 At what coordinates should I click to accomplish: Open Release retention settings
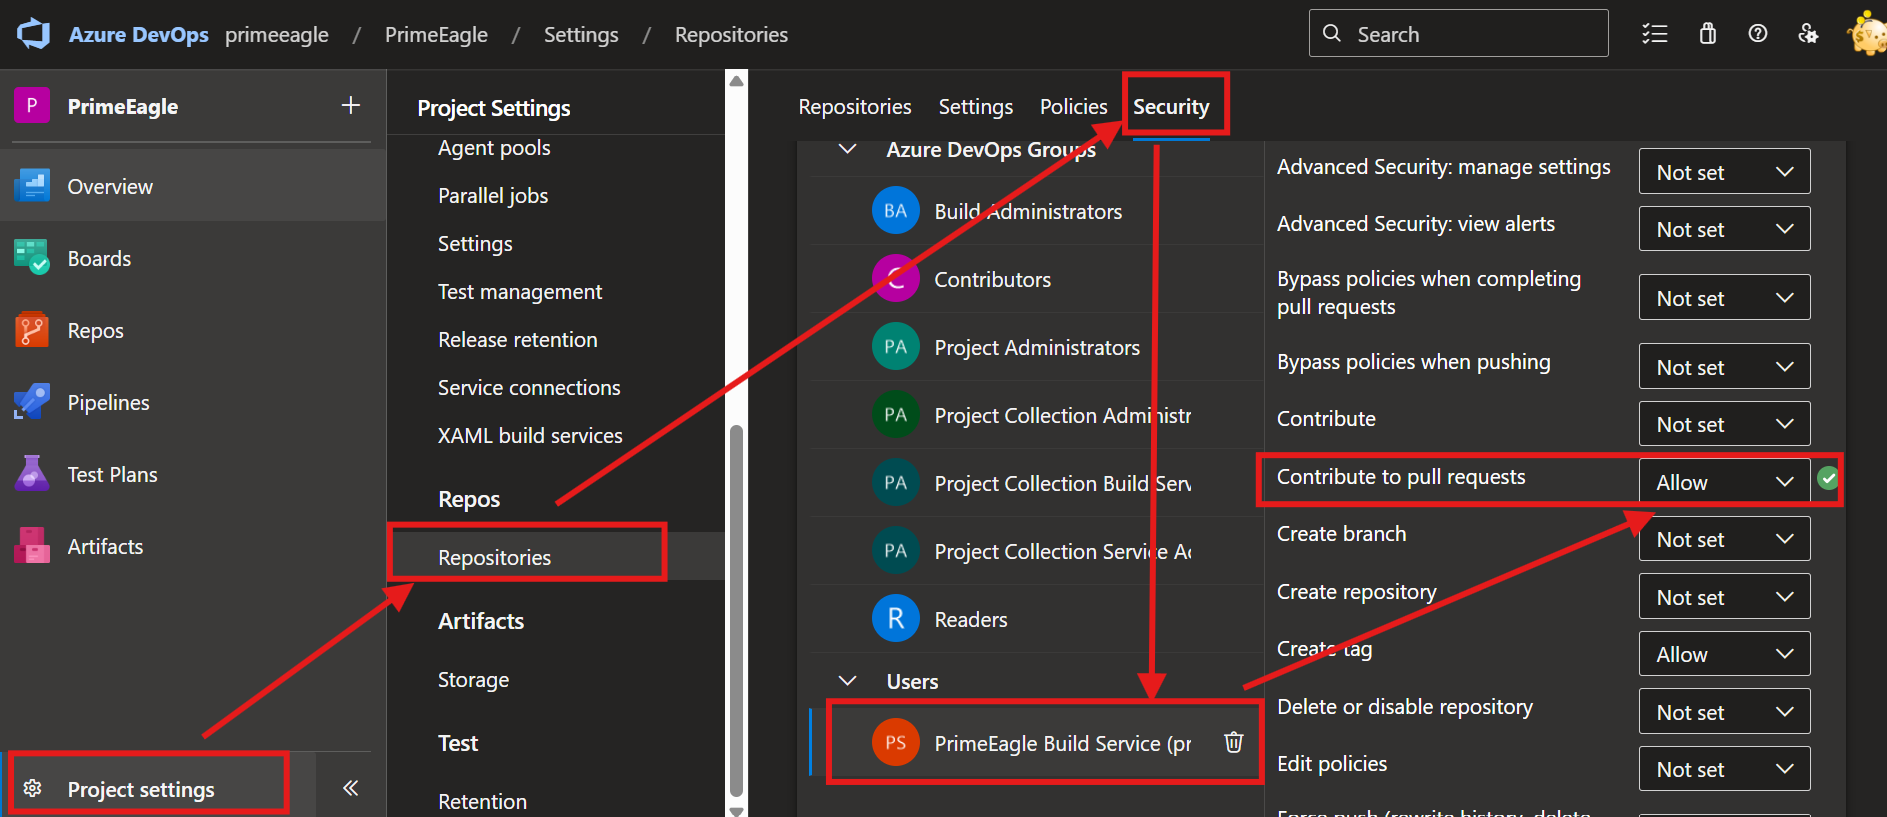[x=518, y=340]
